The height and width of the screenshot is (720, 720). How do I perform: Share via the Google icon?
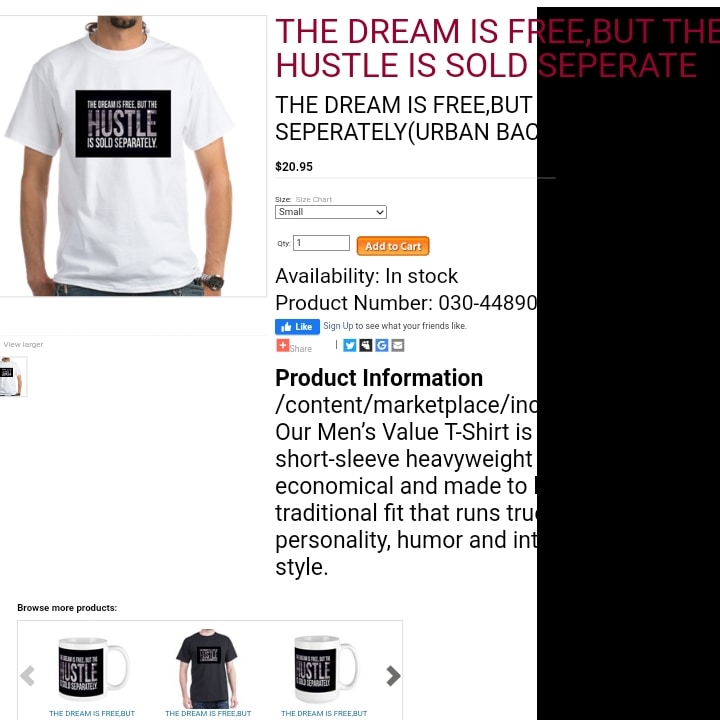tap(382, 345)
